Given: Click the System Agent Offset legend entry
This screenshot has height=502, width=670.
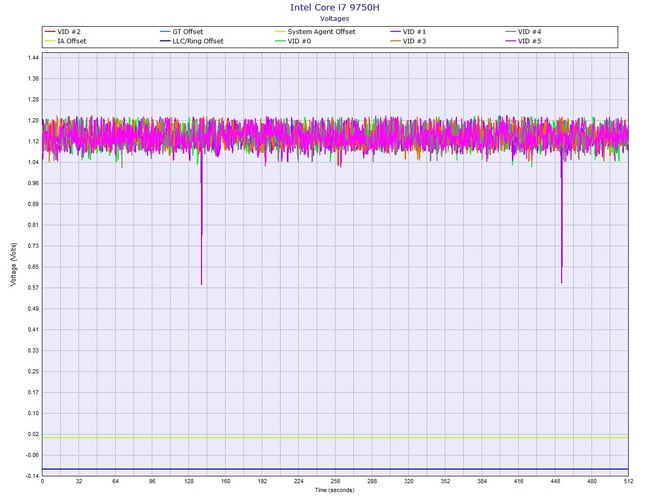Looking at the screenshot, I should pos(315,32).
